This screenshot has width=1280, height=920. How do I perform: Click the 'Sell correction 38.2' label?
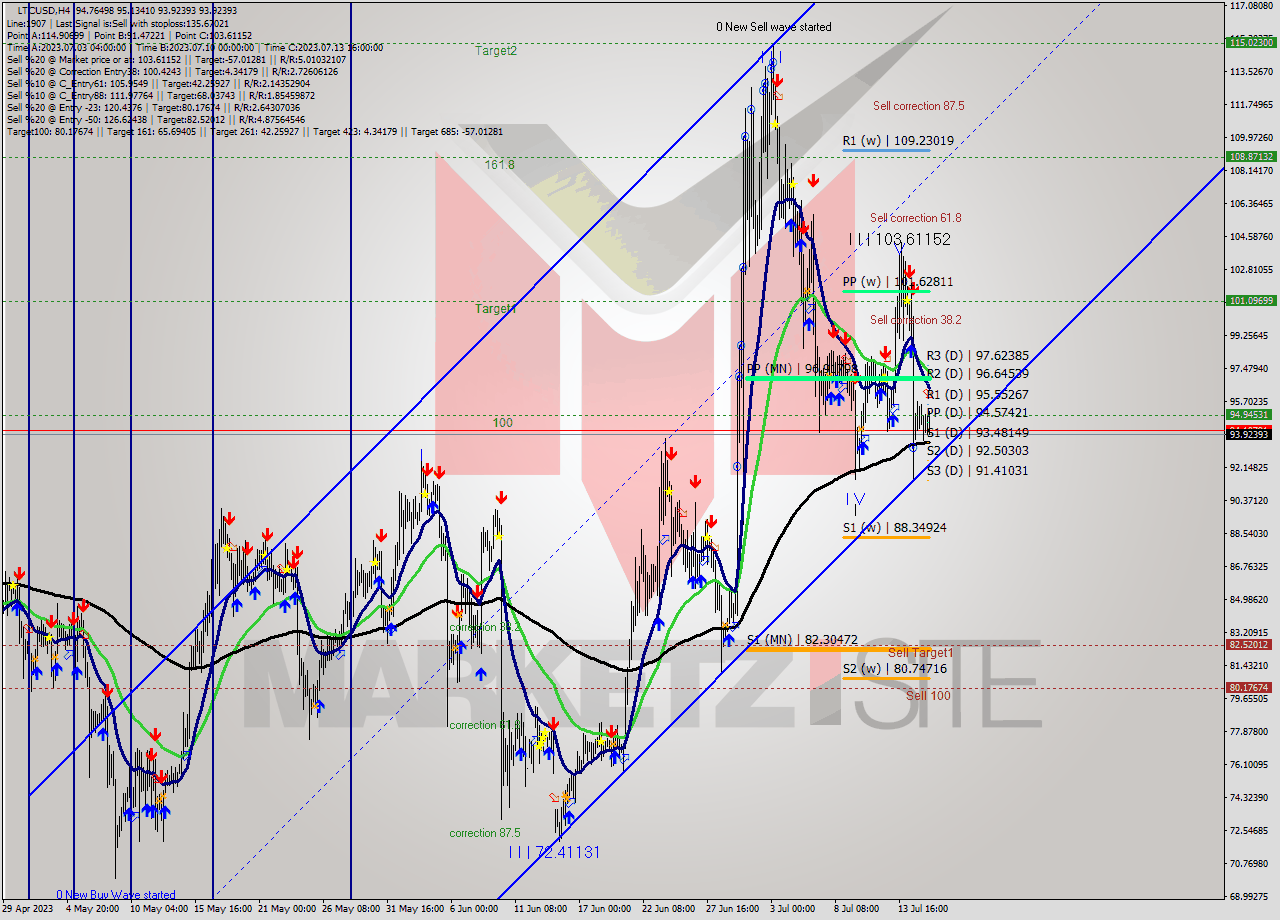(x=915, y=320)
